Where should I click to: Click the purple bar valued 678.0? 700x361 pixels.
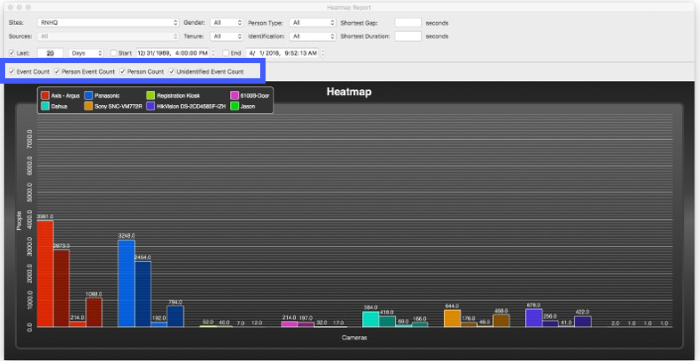[x=534, y=318]
